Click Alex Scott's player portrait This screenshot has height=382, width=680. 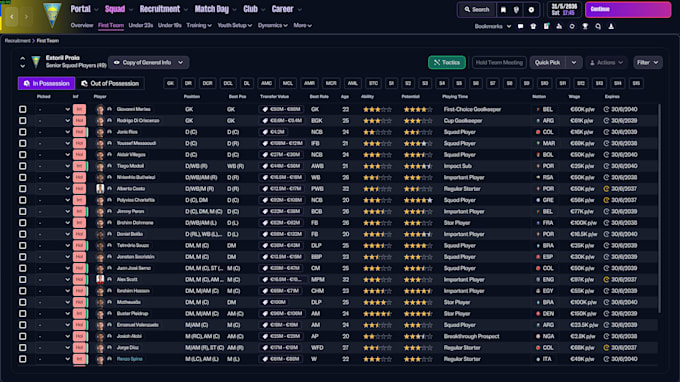tap(100, 280)
